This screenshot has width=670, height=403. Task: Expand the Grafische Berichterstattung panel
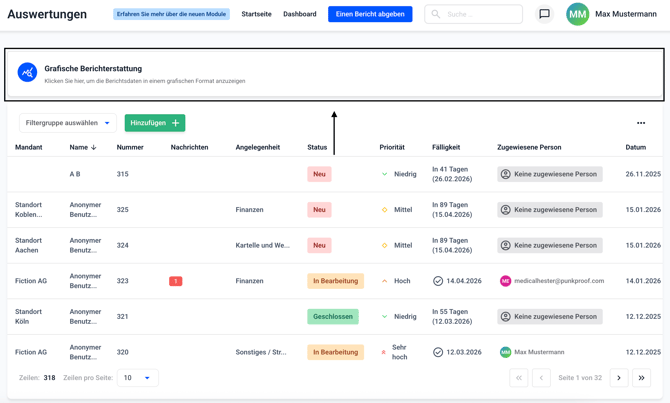(x=334, y=74)
